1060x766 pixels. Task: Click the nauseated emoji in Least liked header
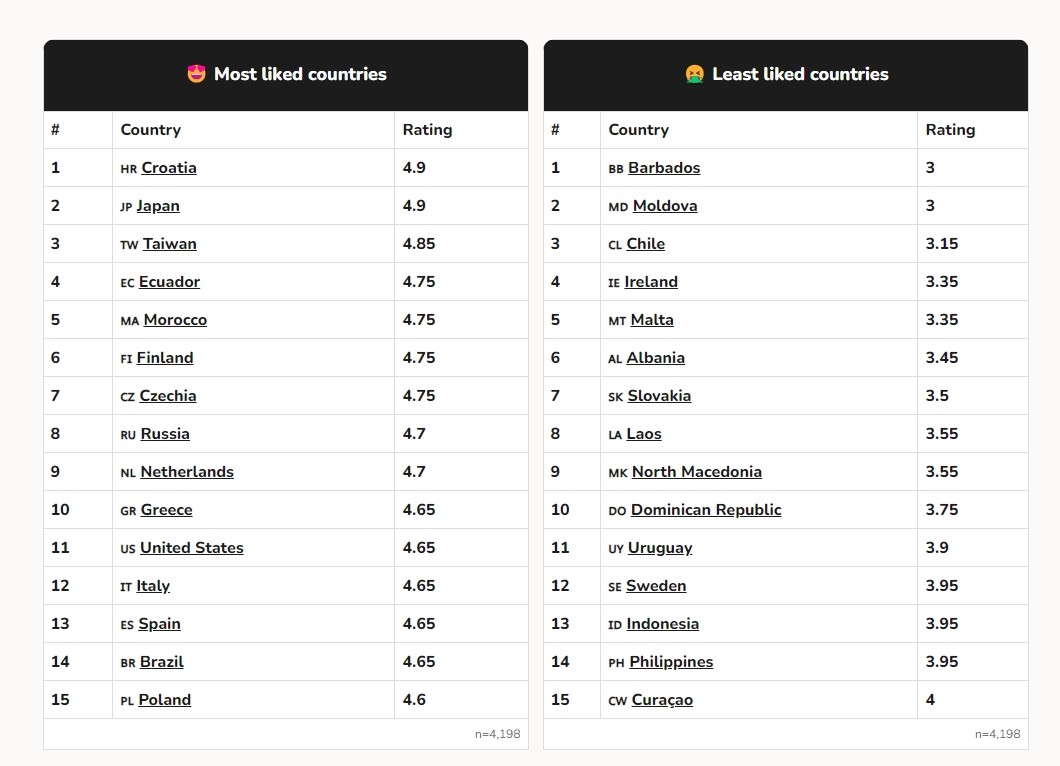pos(694,74)
